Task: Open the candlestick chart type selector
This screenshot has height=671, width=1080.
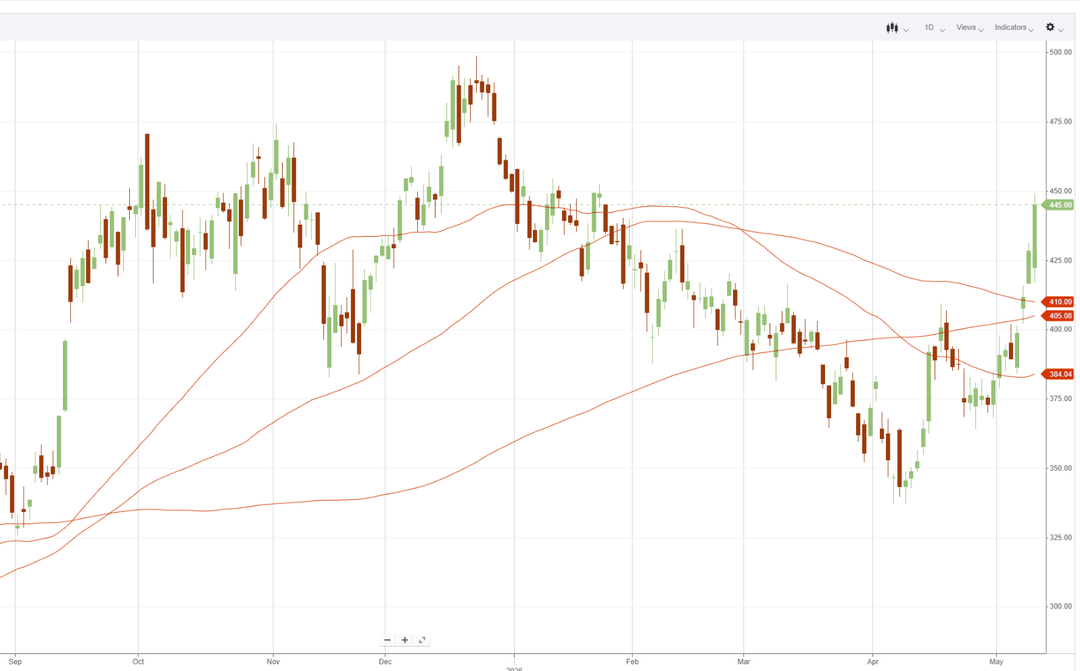Action: [892, 28]
